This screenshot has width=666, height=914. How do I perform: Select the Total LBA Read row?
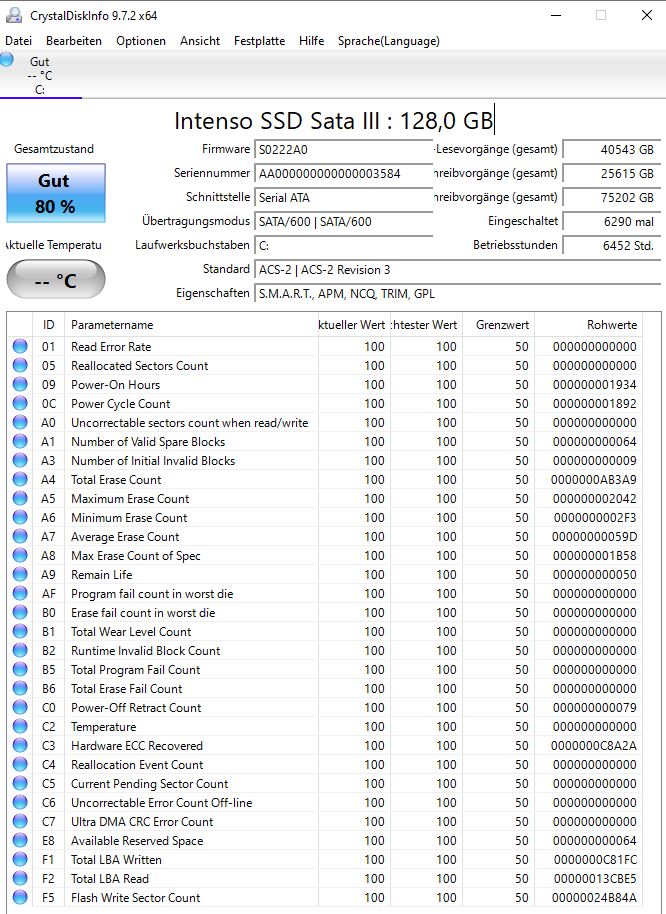click(325, 878)
